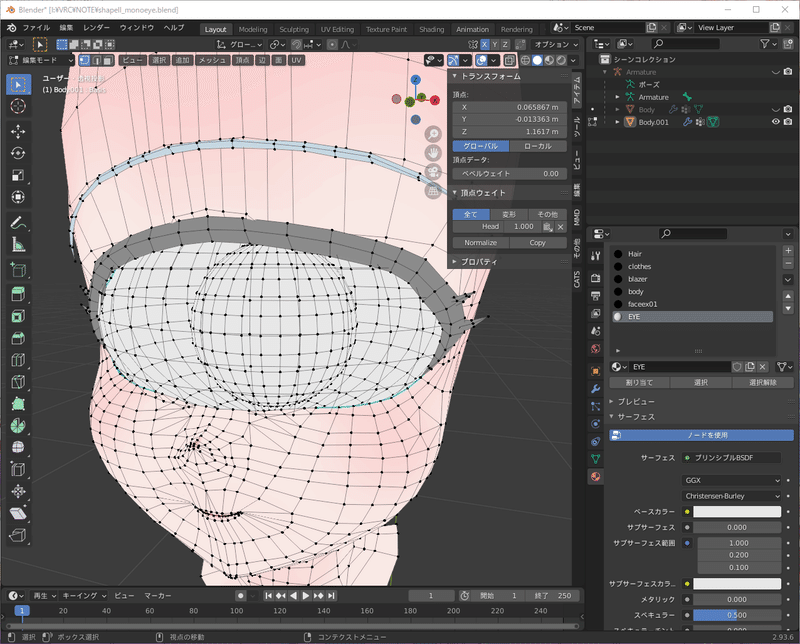Expand the Body.001 tree item
This screenshot has height=644, width=800.
click(x=617, y=122)
